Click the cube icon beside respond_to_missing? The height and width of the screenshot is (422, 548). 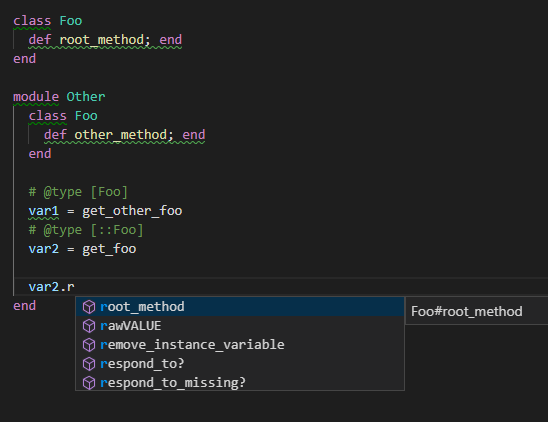[x=89, y=383]
